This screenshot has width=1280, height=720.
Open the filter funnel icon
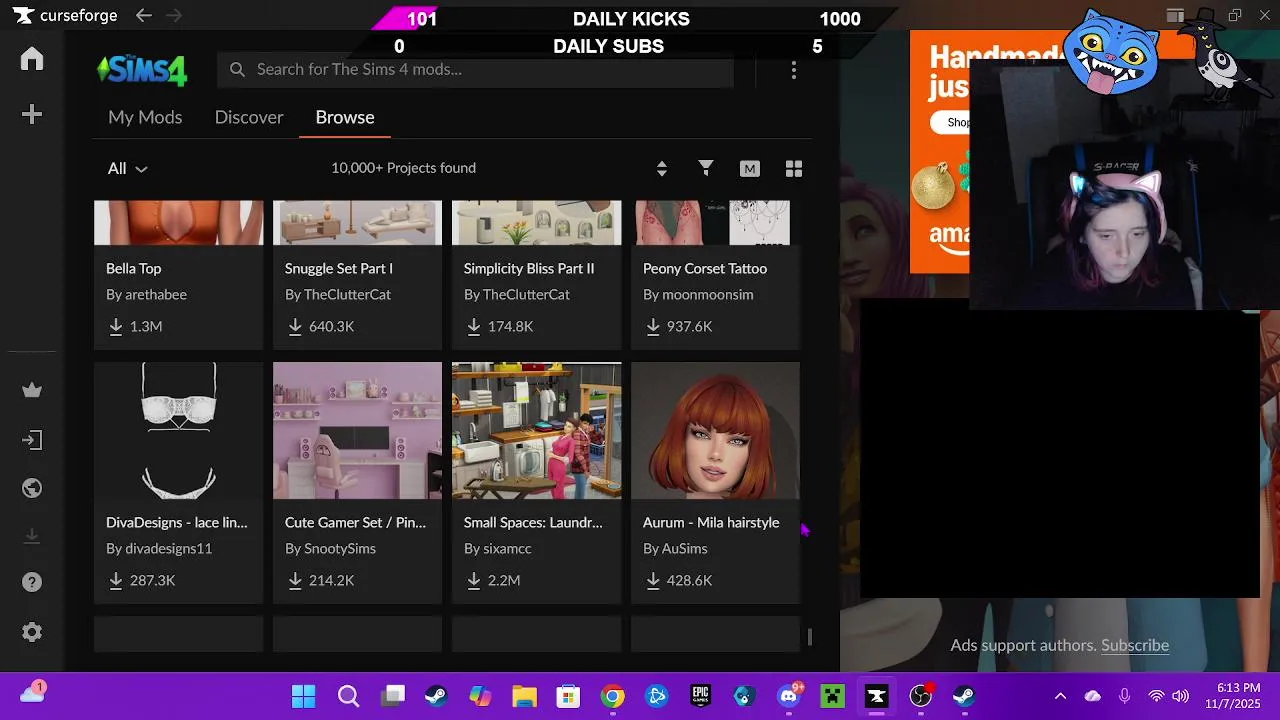(706, 168)
